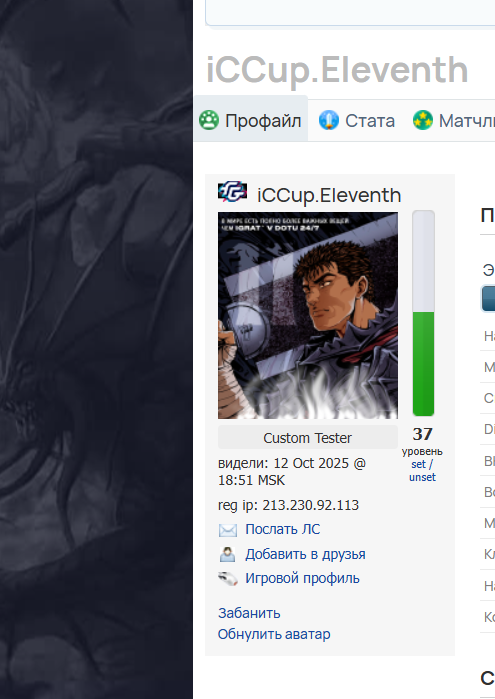Screen dimensions: 495x699
Task: Click the level number 37
Action: click(422, 434)
